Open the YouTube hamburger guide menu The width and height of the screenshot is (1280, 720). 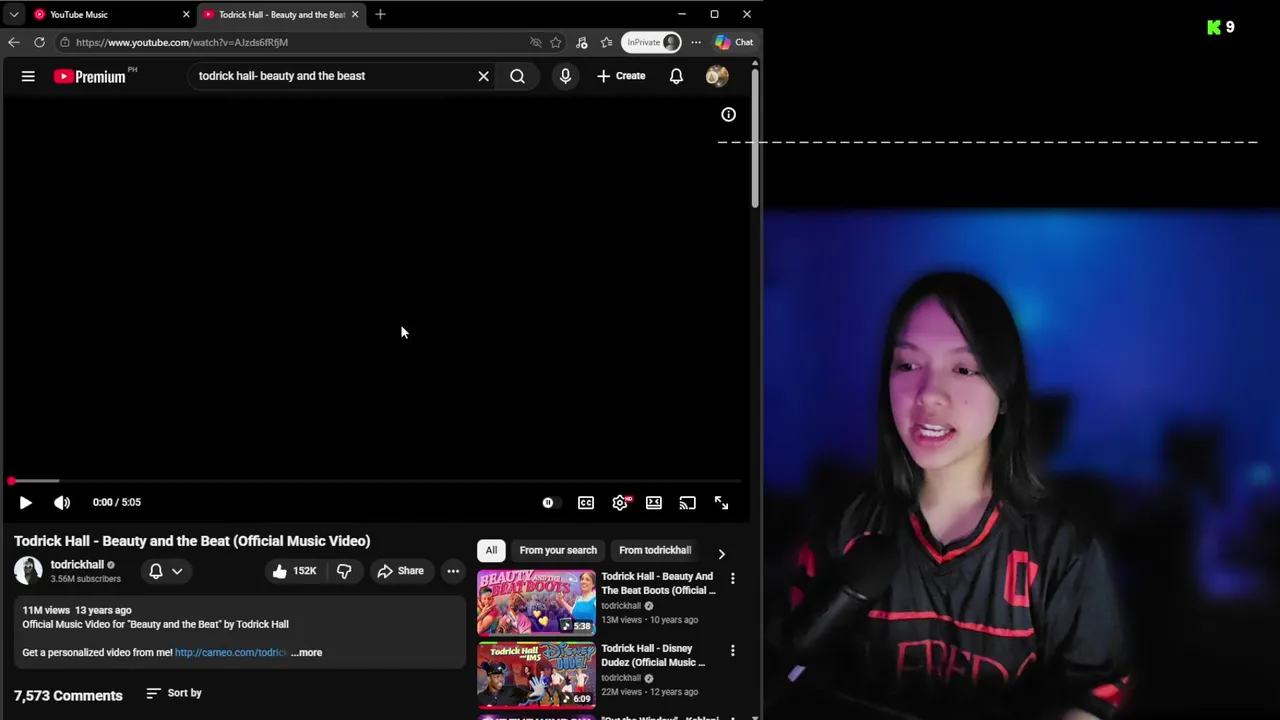[28, 76]
